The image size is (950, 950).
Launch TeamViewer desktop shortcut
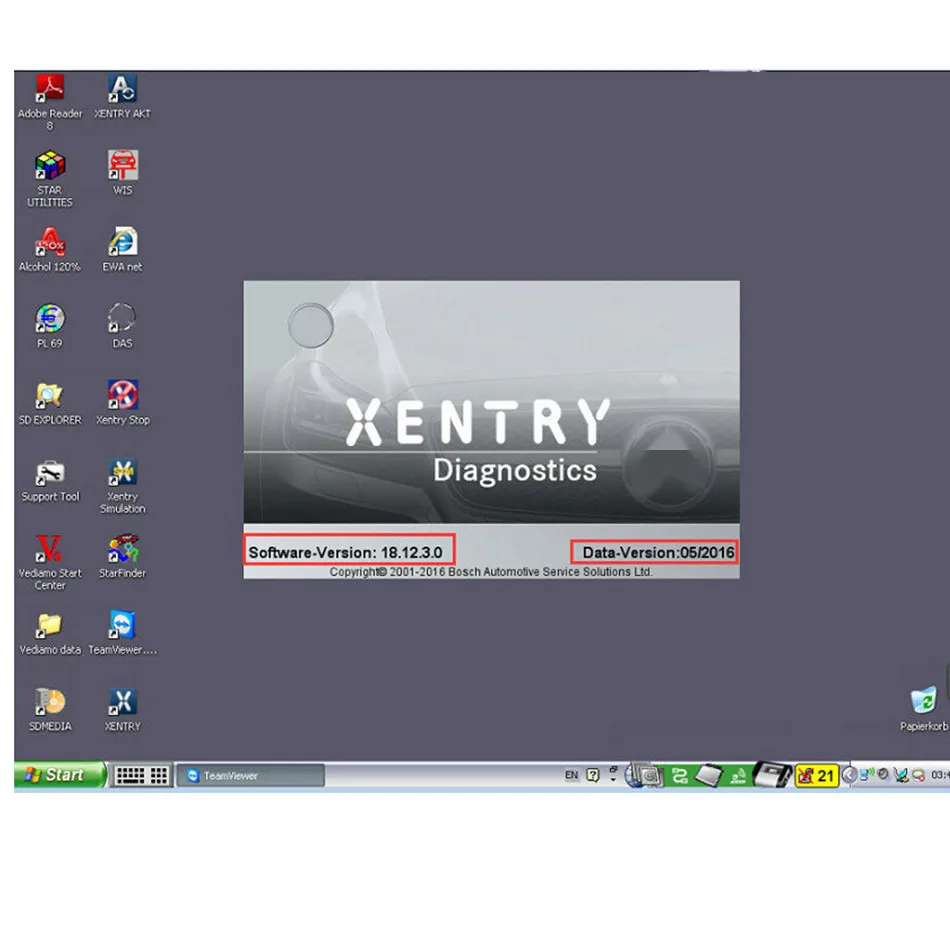122,633
